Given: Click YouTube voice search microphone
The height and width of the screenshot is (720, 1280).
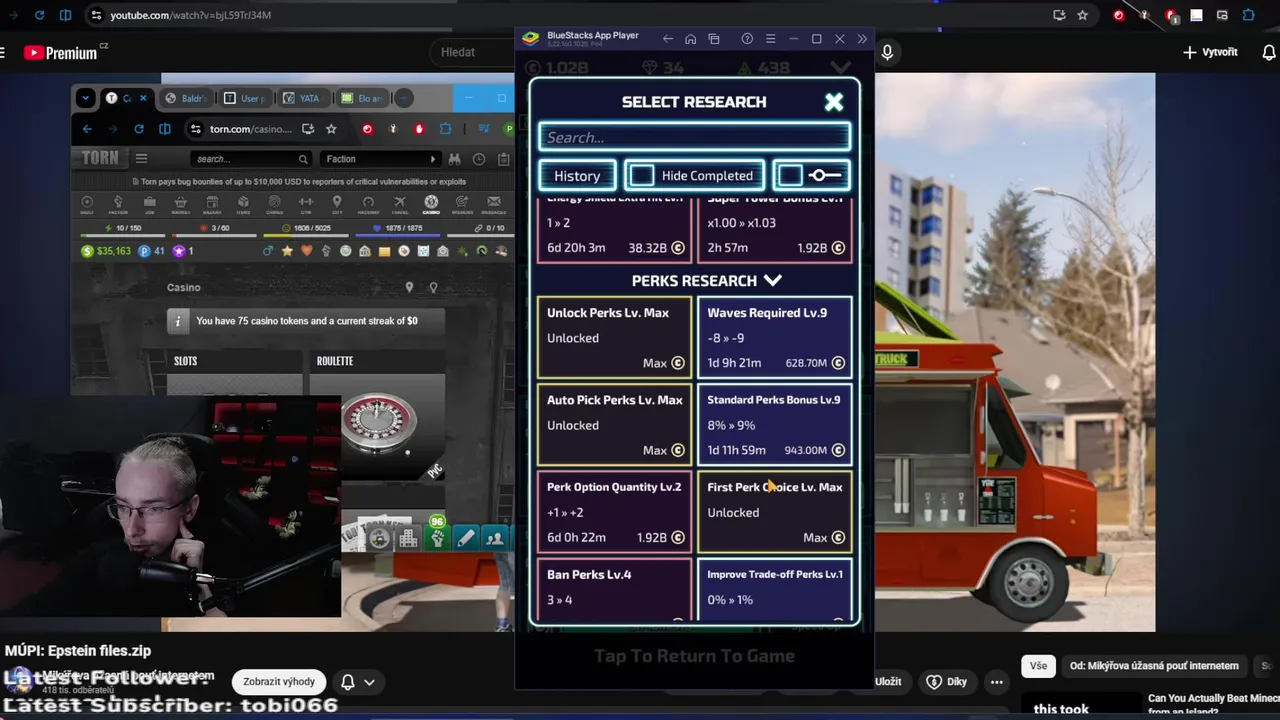Looking at the screenshot, I should click(887, 52).
